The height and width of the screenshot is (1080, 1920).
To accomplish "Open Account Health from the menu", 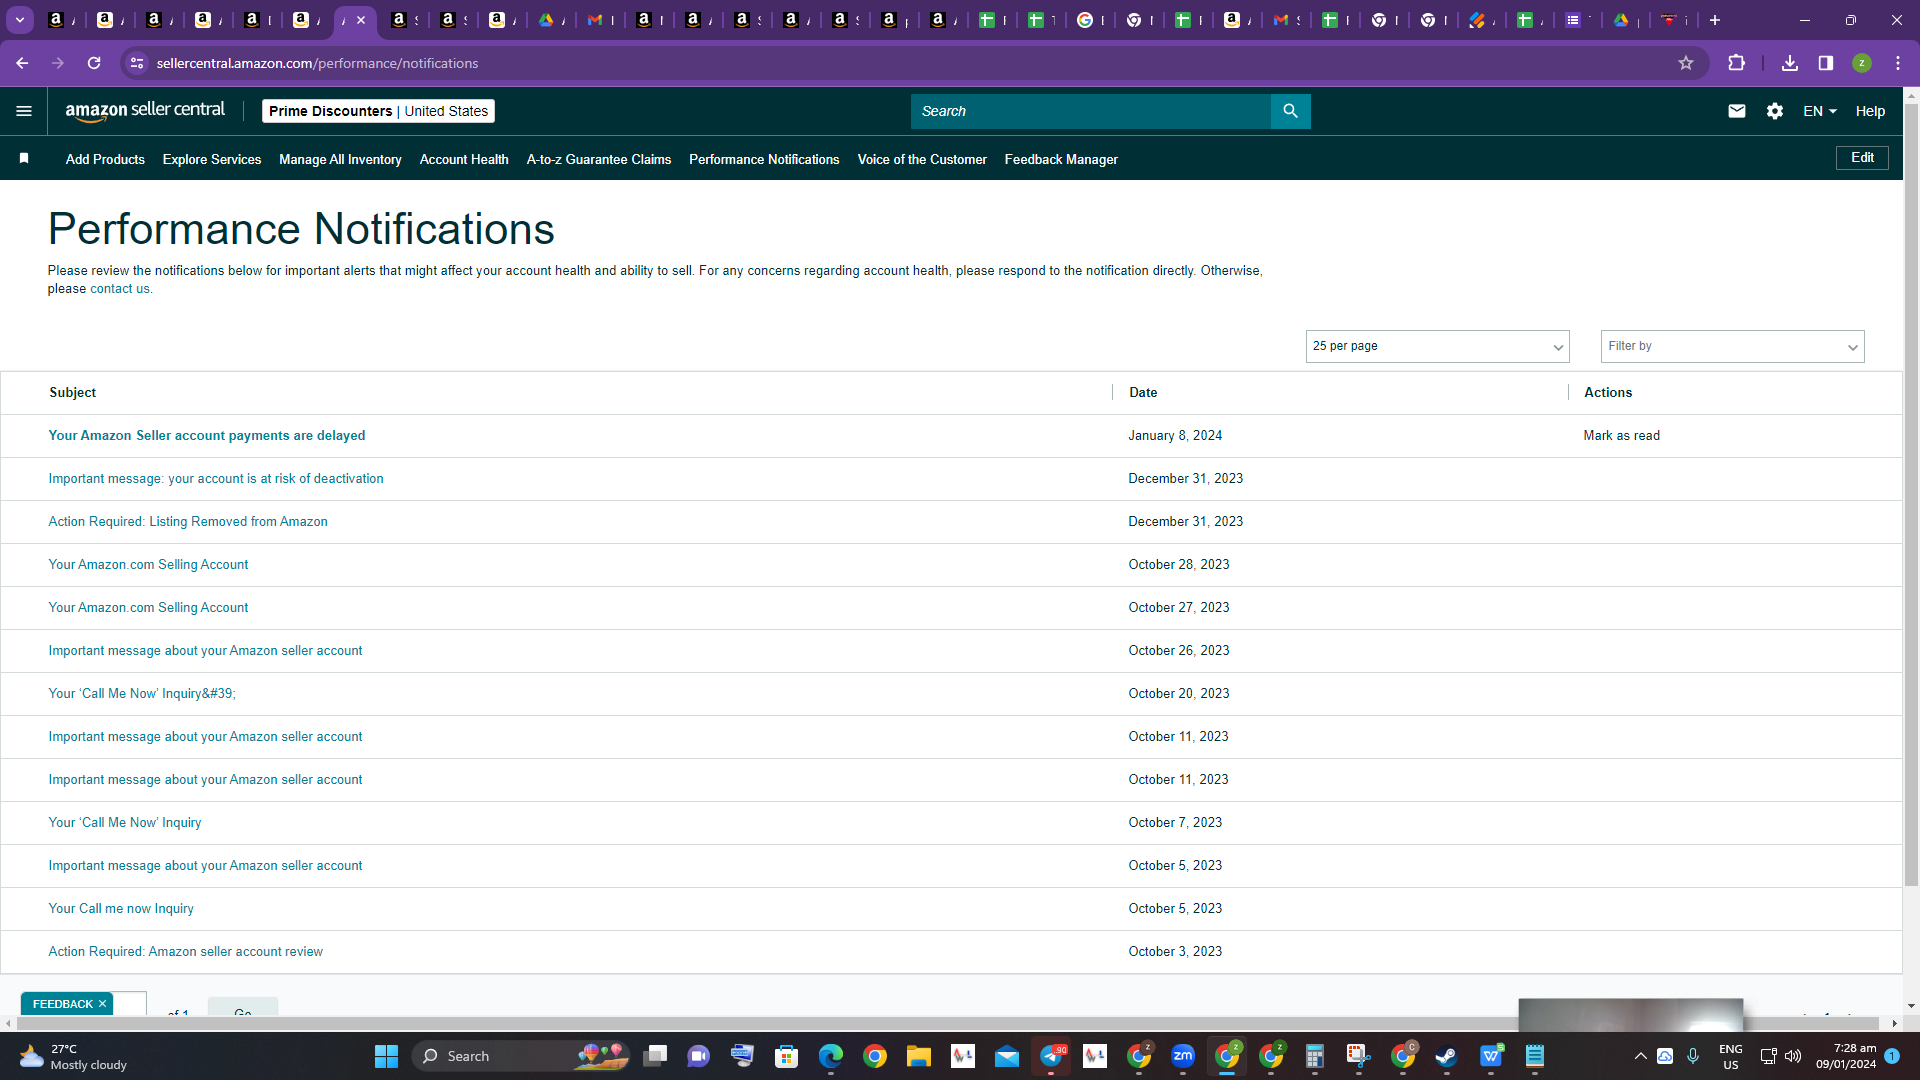I will pos(464,159).
